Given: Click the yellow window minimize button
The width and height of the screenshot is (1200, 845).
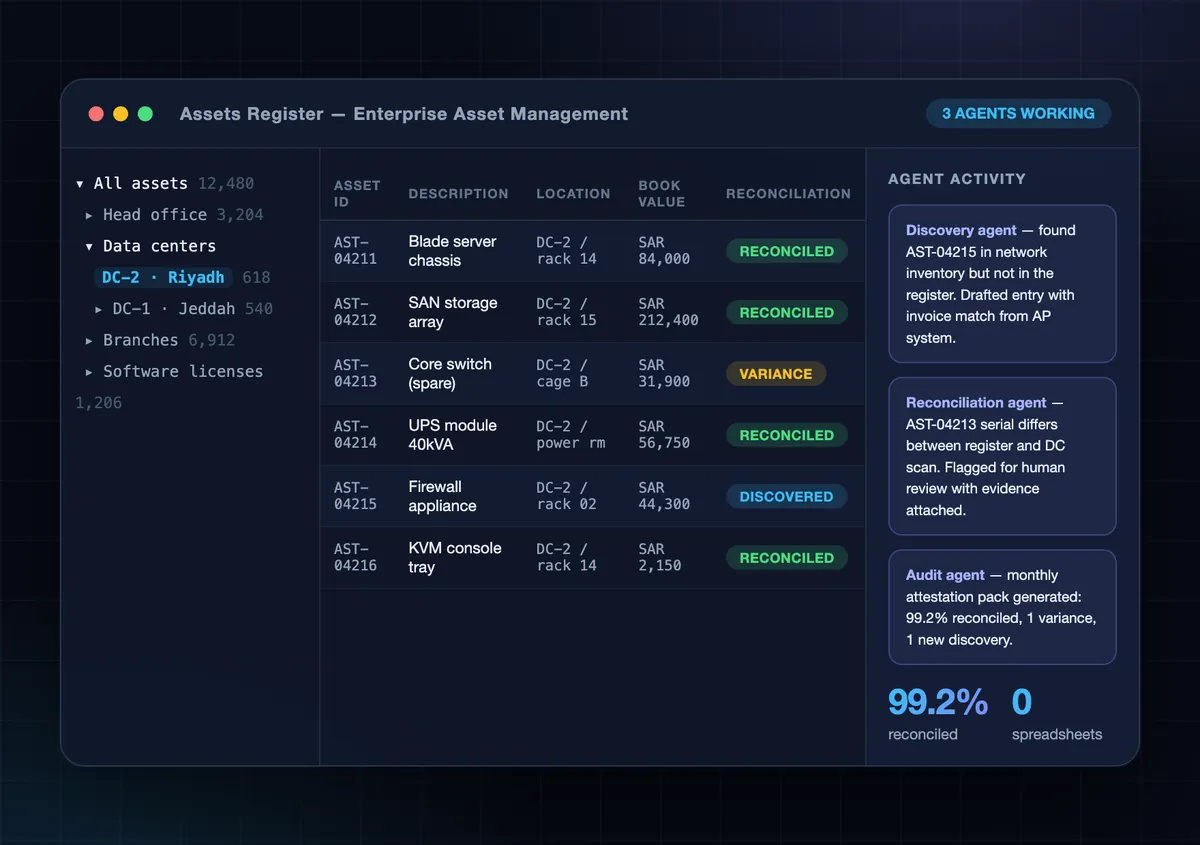Looking at the screenshot, I should (x=121, y=114).
